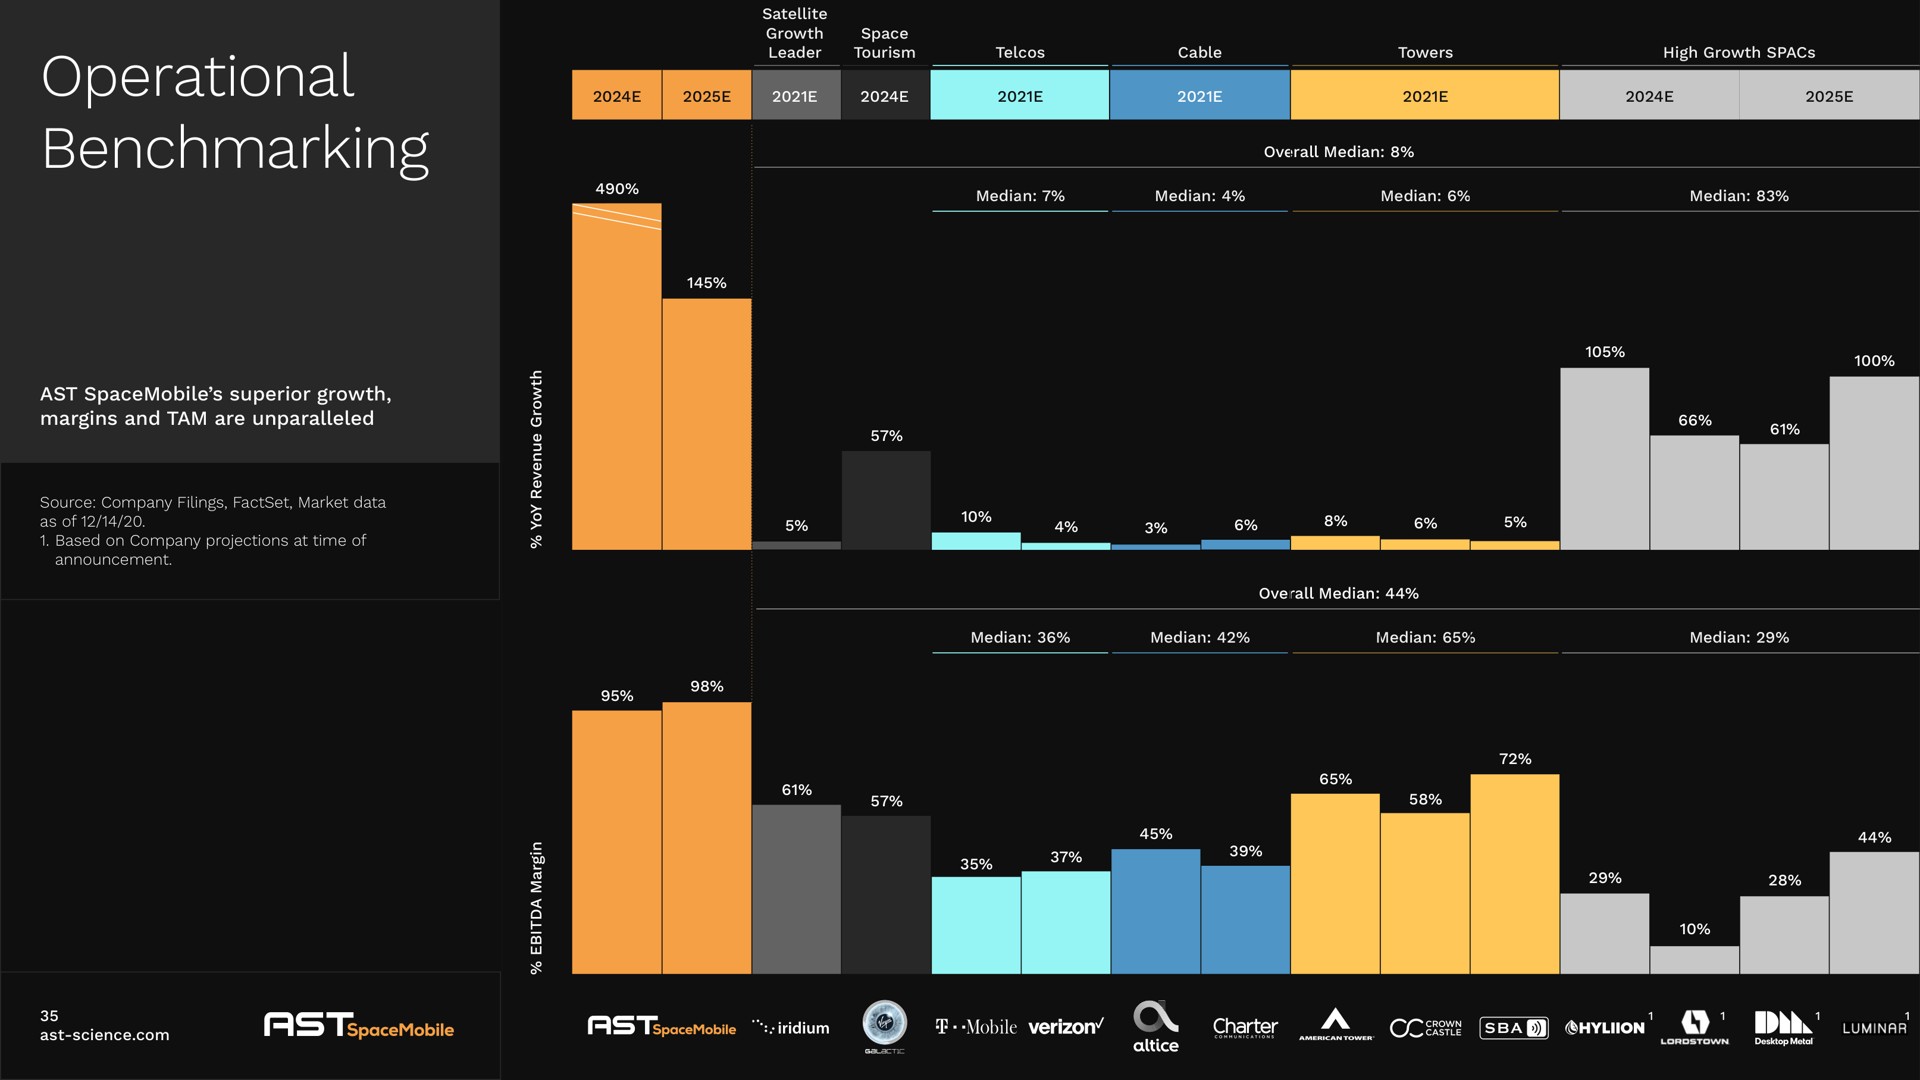Click the 'Overall Median: 44%' label

pyautogui.click(x=1339, y=594)
